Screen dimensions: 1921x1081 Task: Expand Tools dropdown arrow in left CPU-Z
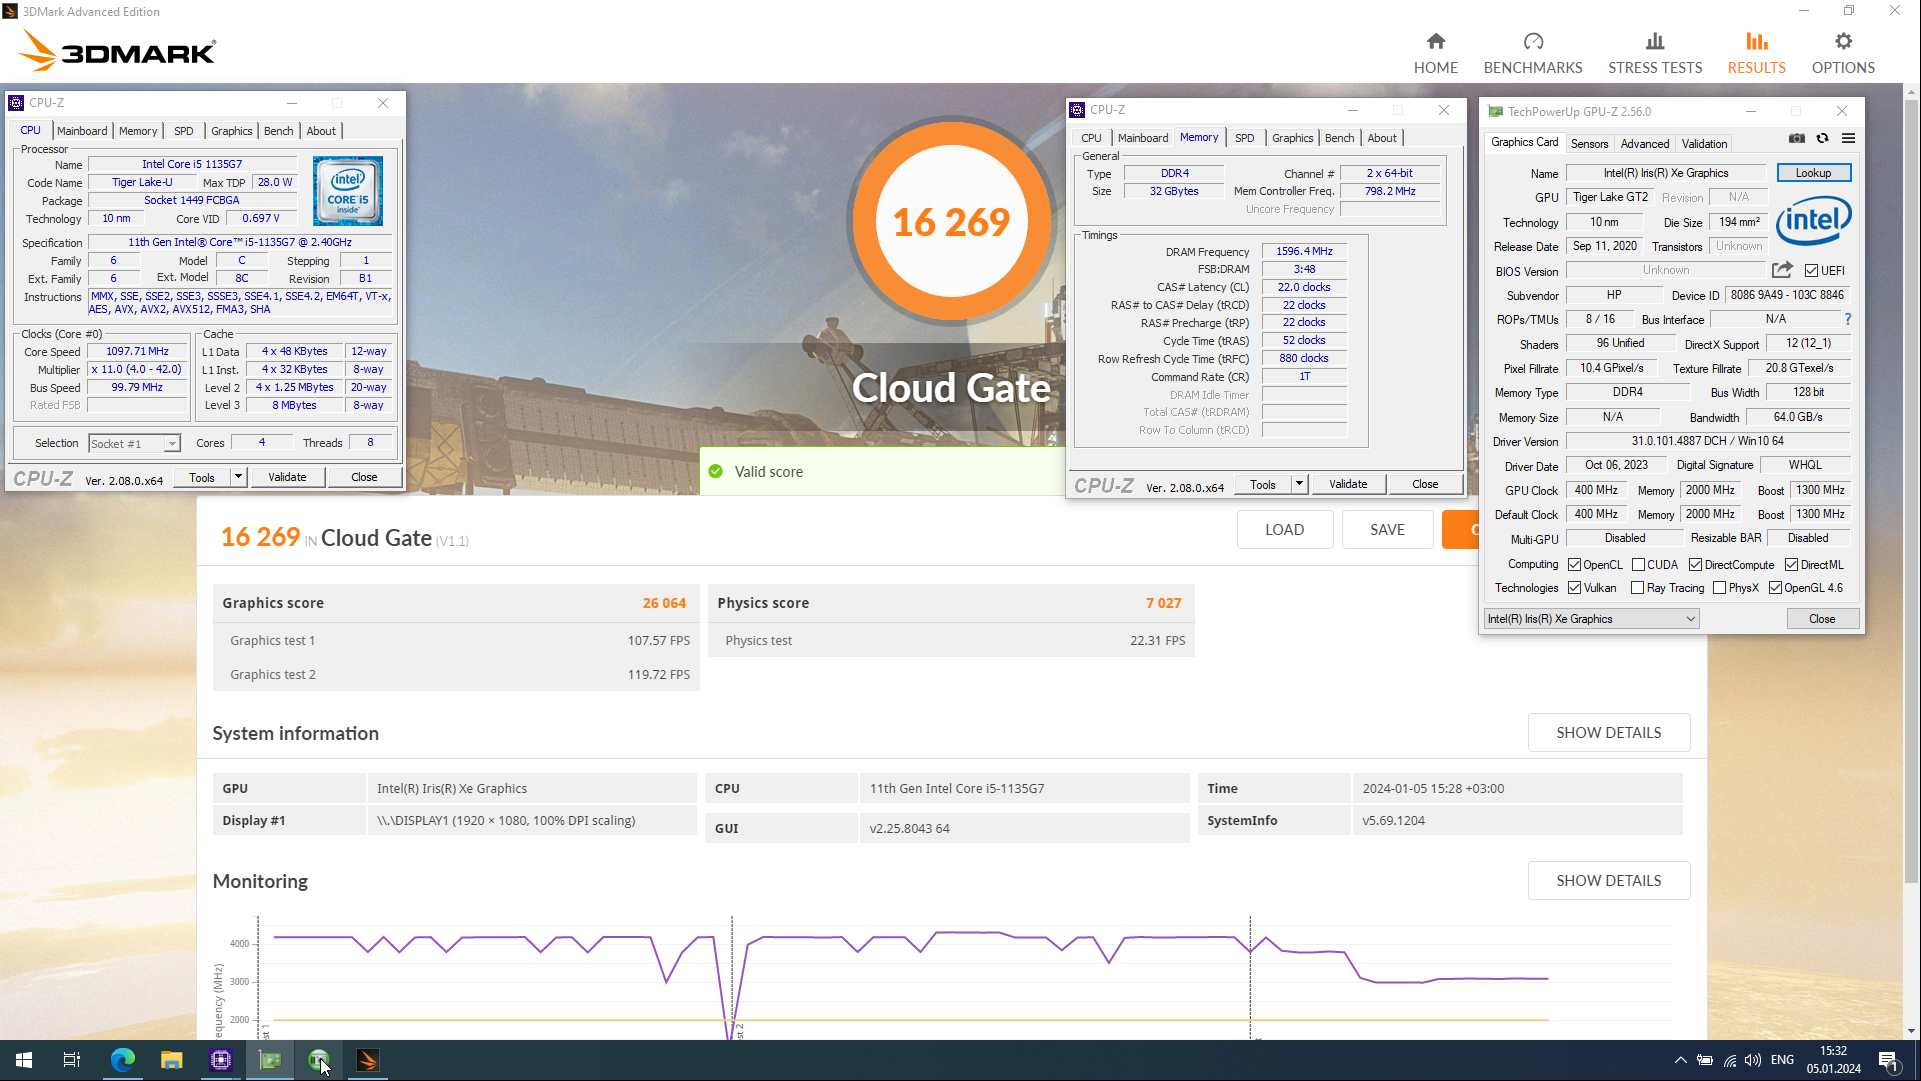pyautogui.click(x=238, y=477)
